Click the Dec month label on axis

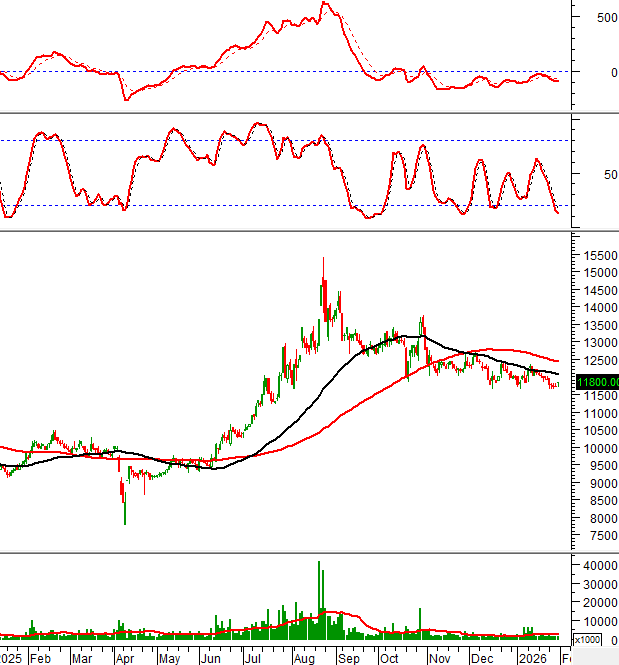click(x=482, y=659)
